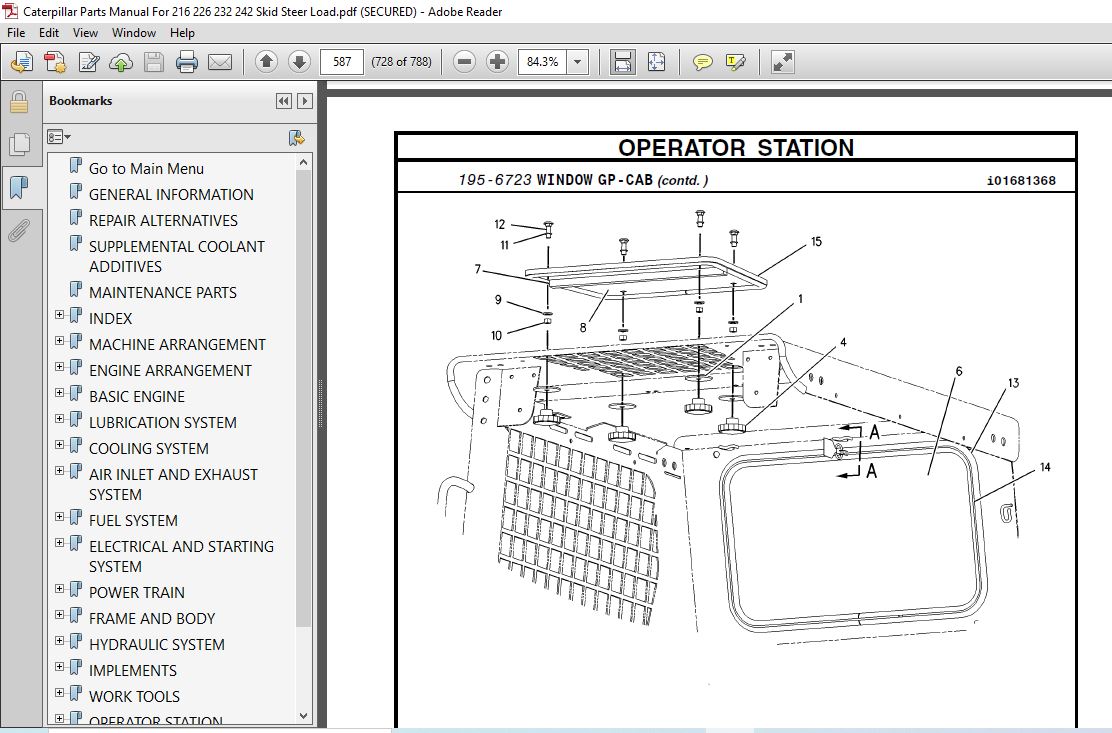Expand the MACHINE ARRANGEMENT bookmark
The height and width of the screenshot is (733, 1112).
(60, 341)
